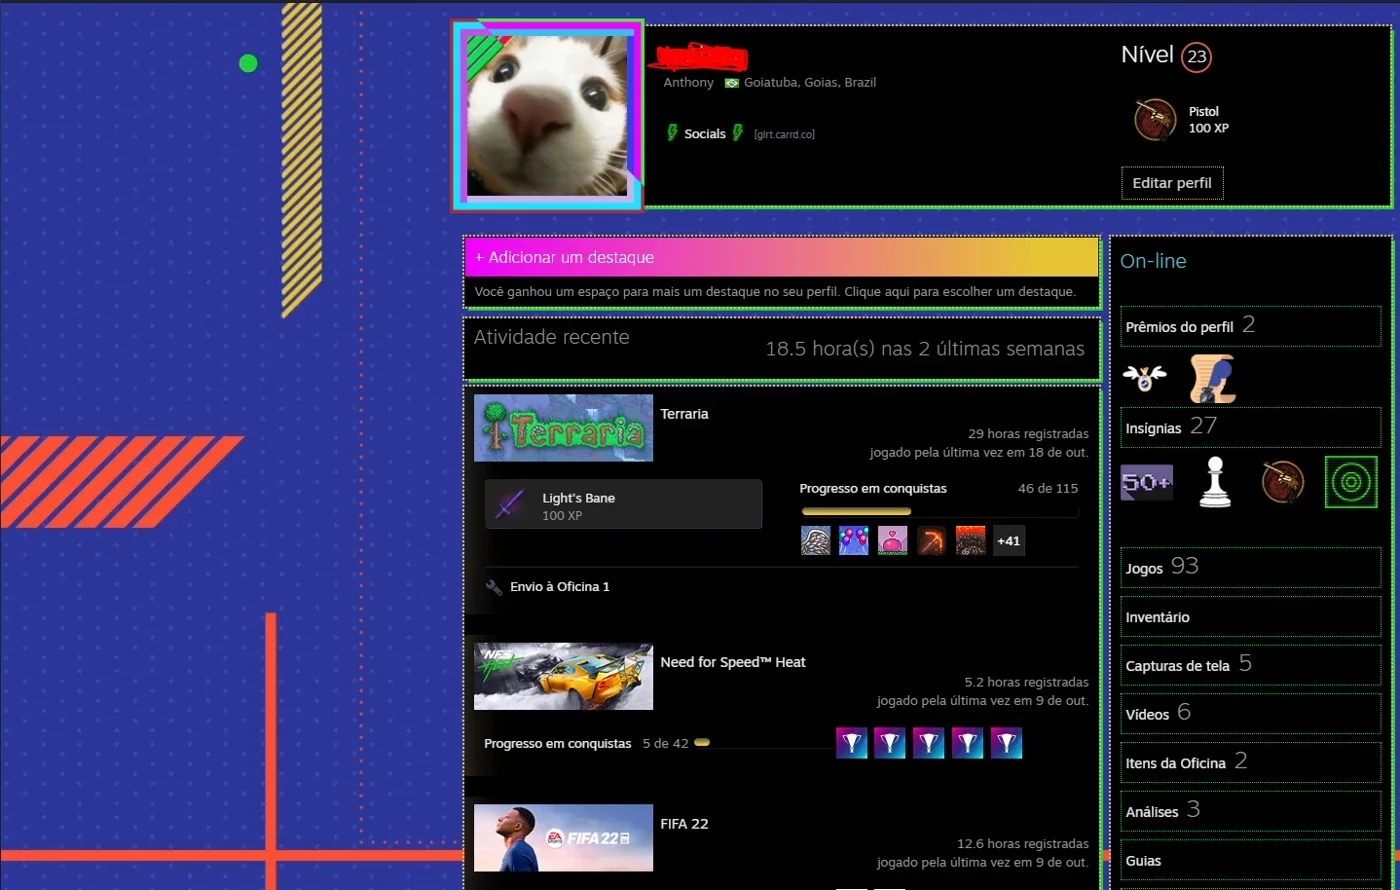
Task: Open Prêmios do perfil section
Action: (x=1251, y=326)
